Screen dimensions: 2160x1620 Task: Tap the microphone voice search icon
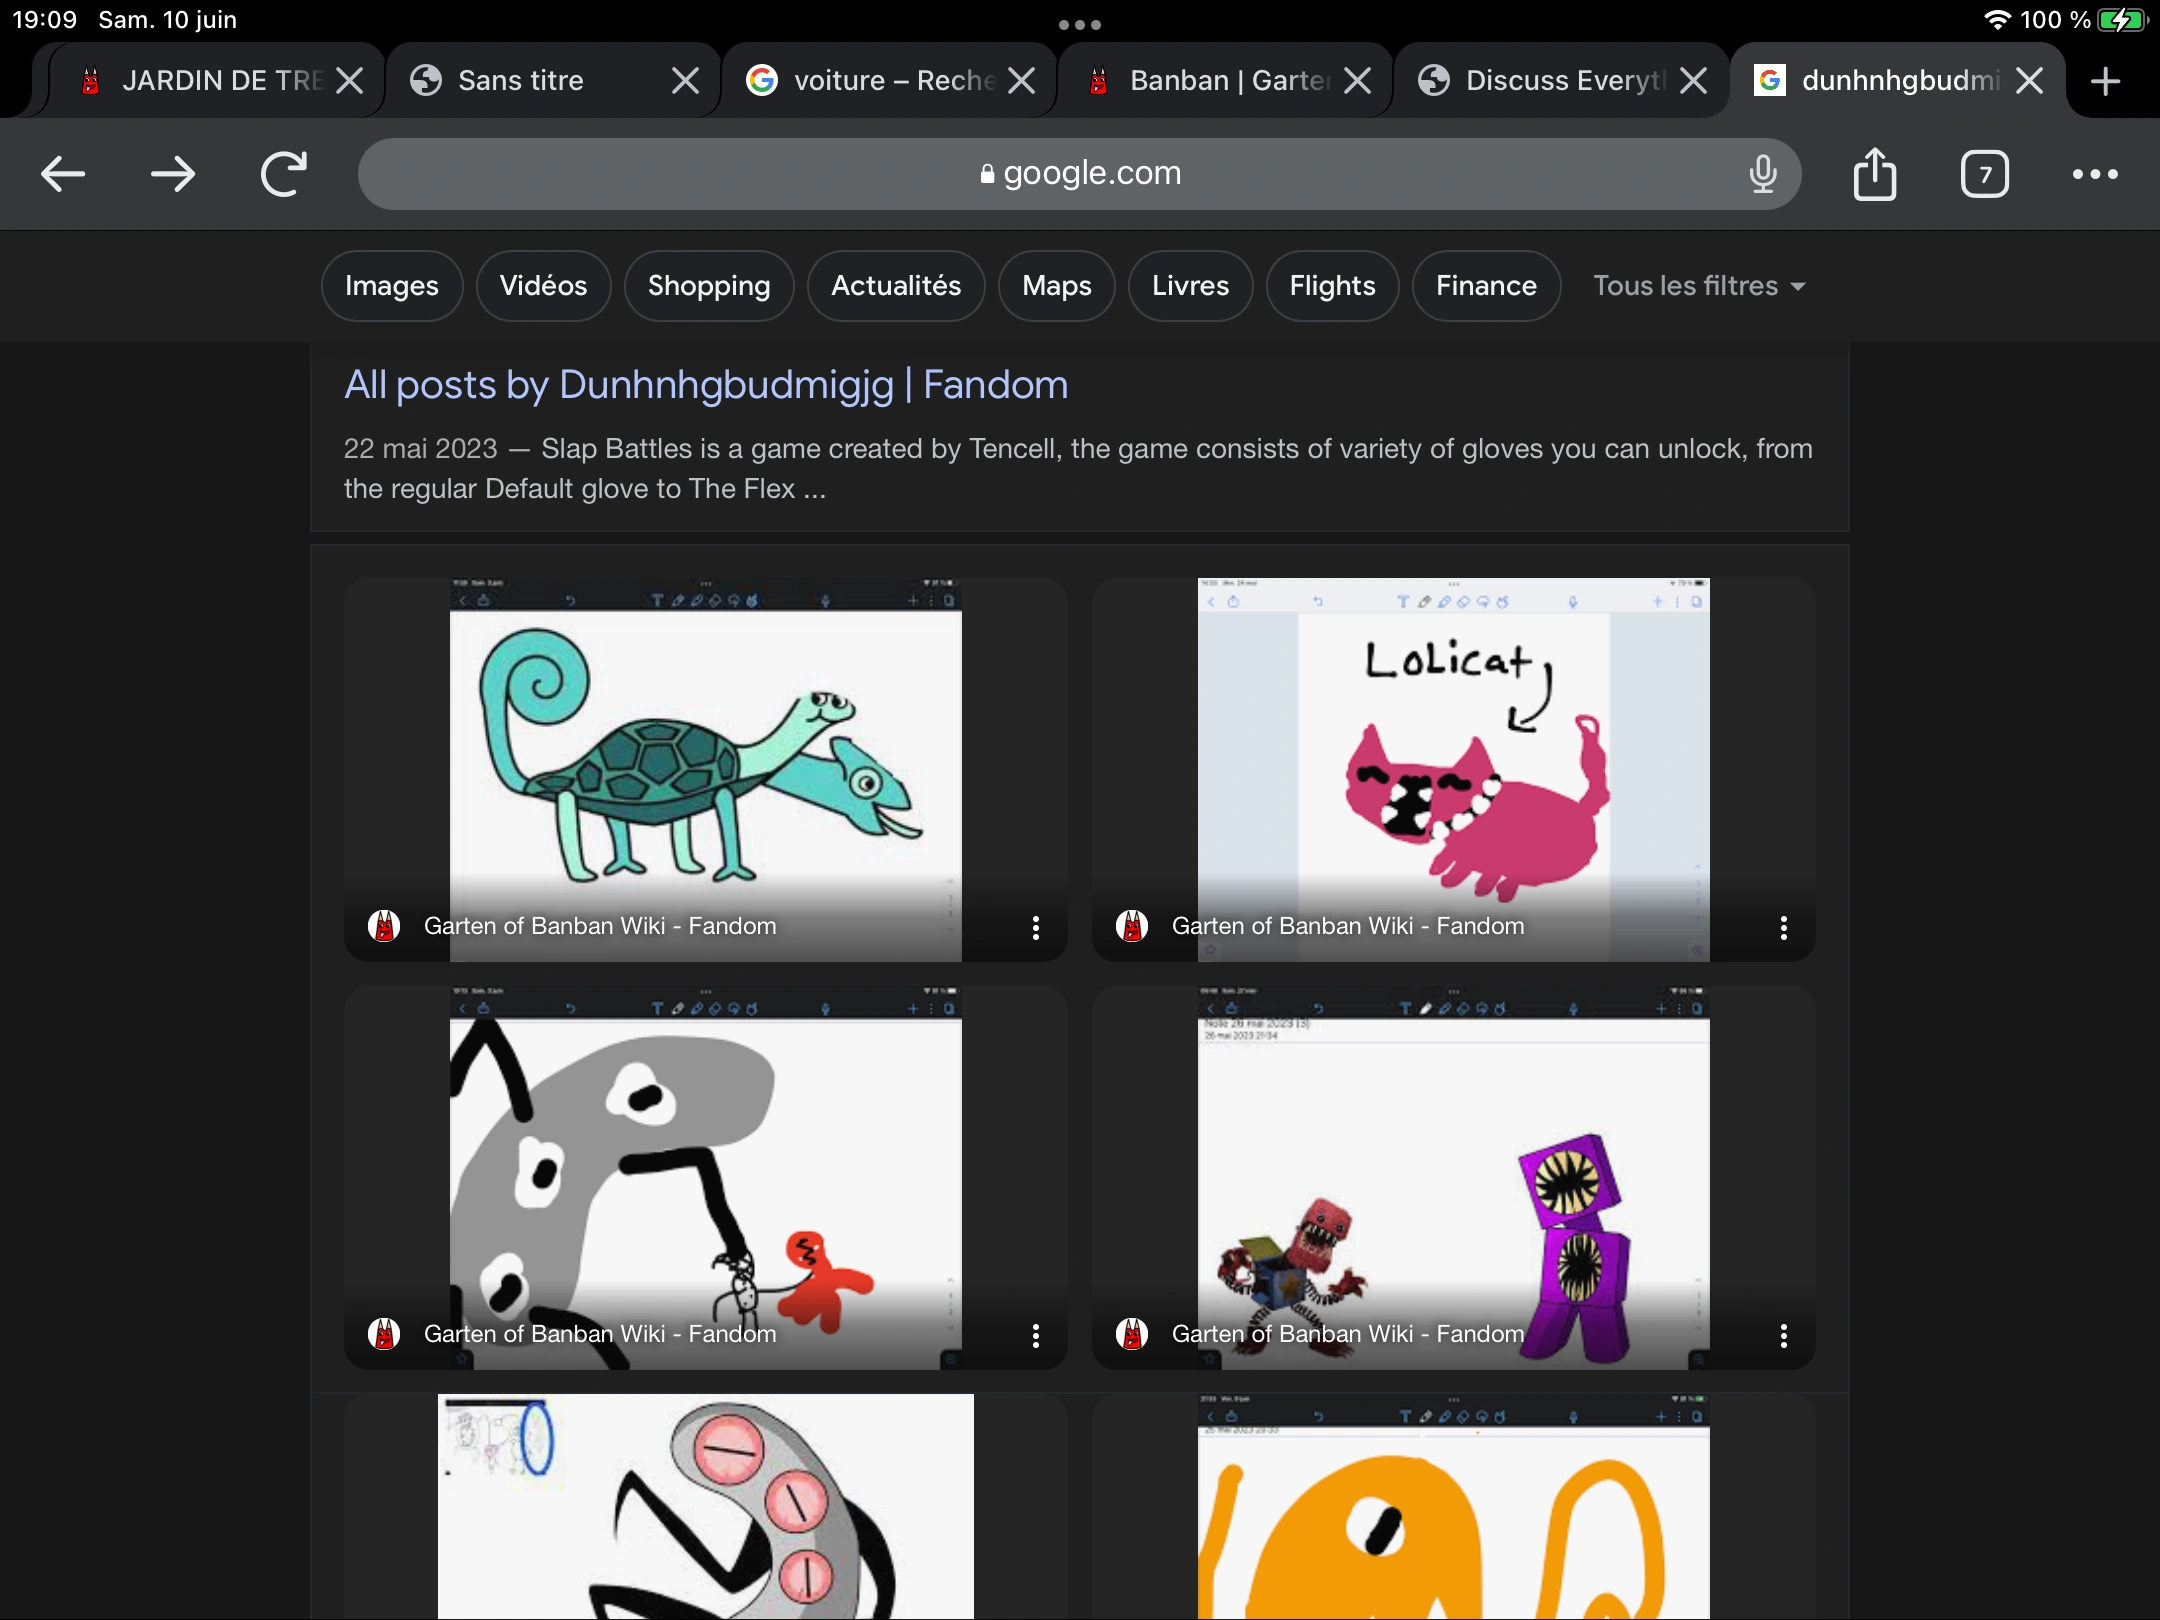pos(1763,174)
